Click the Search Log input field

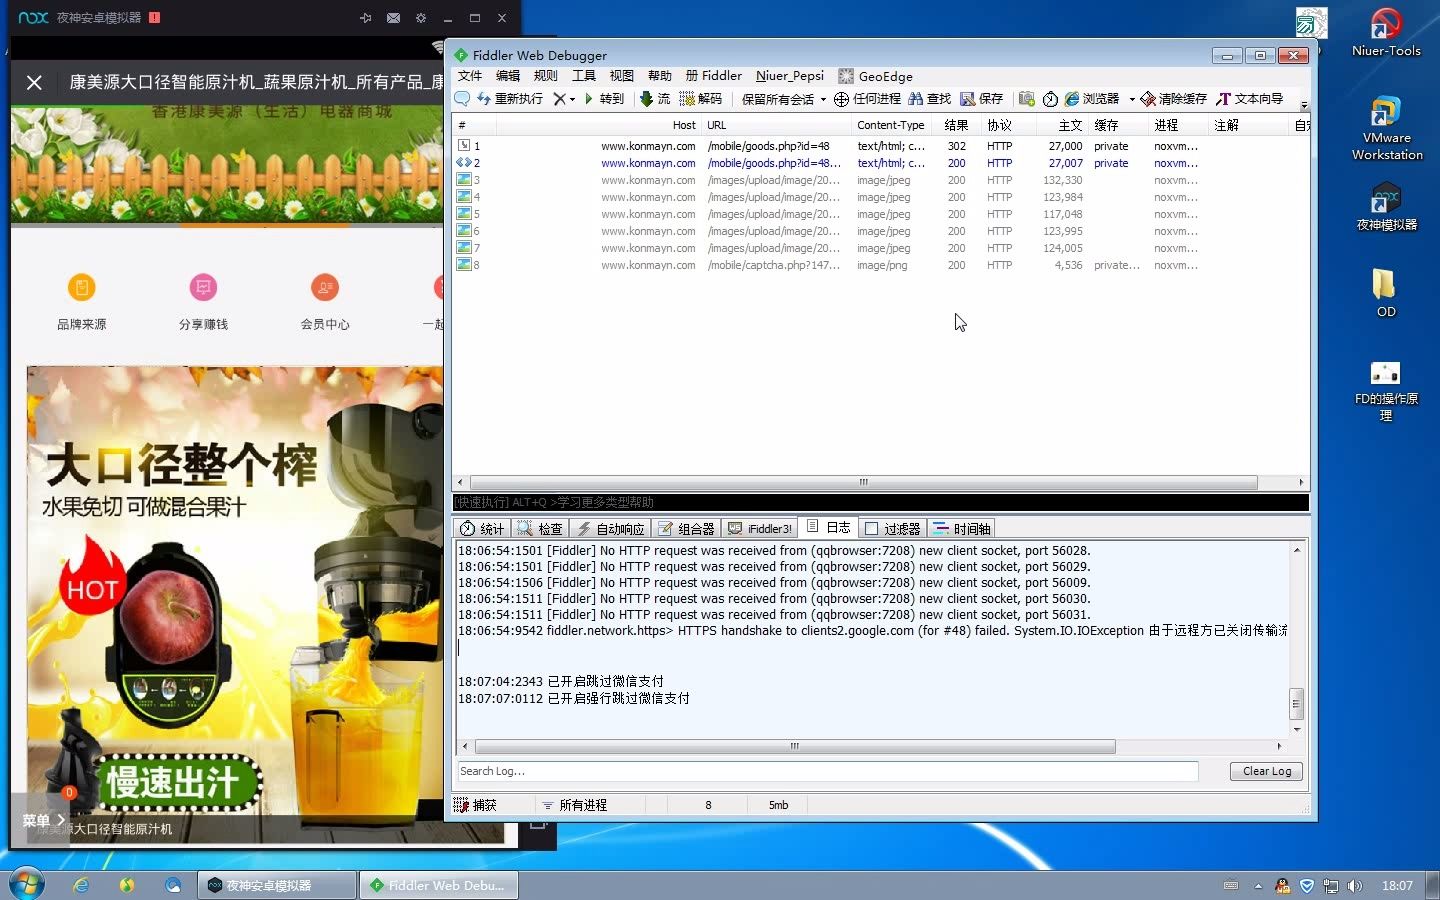pyautogui.click(x=827, y=771)
